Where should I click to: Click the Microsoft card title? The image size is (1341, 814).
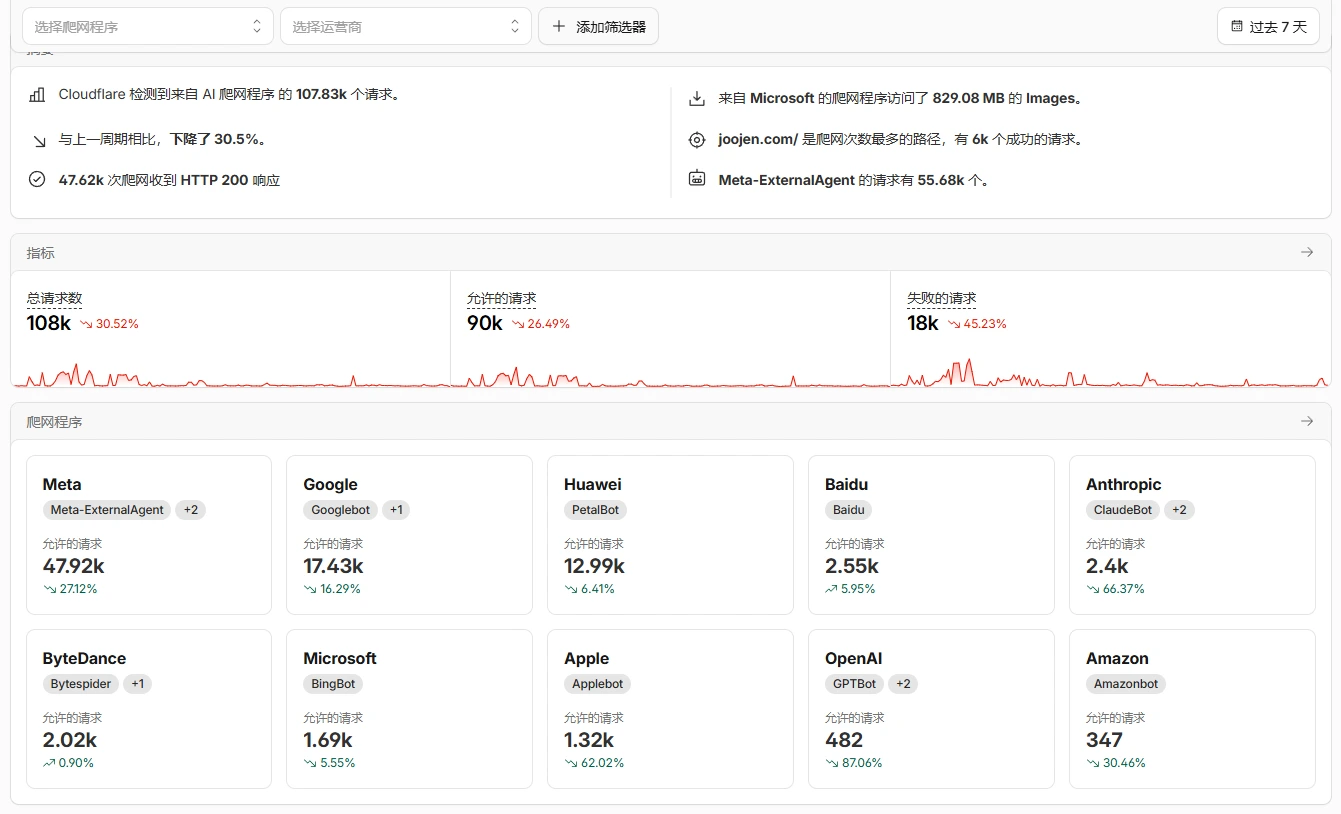340,658
